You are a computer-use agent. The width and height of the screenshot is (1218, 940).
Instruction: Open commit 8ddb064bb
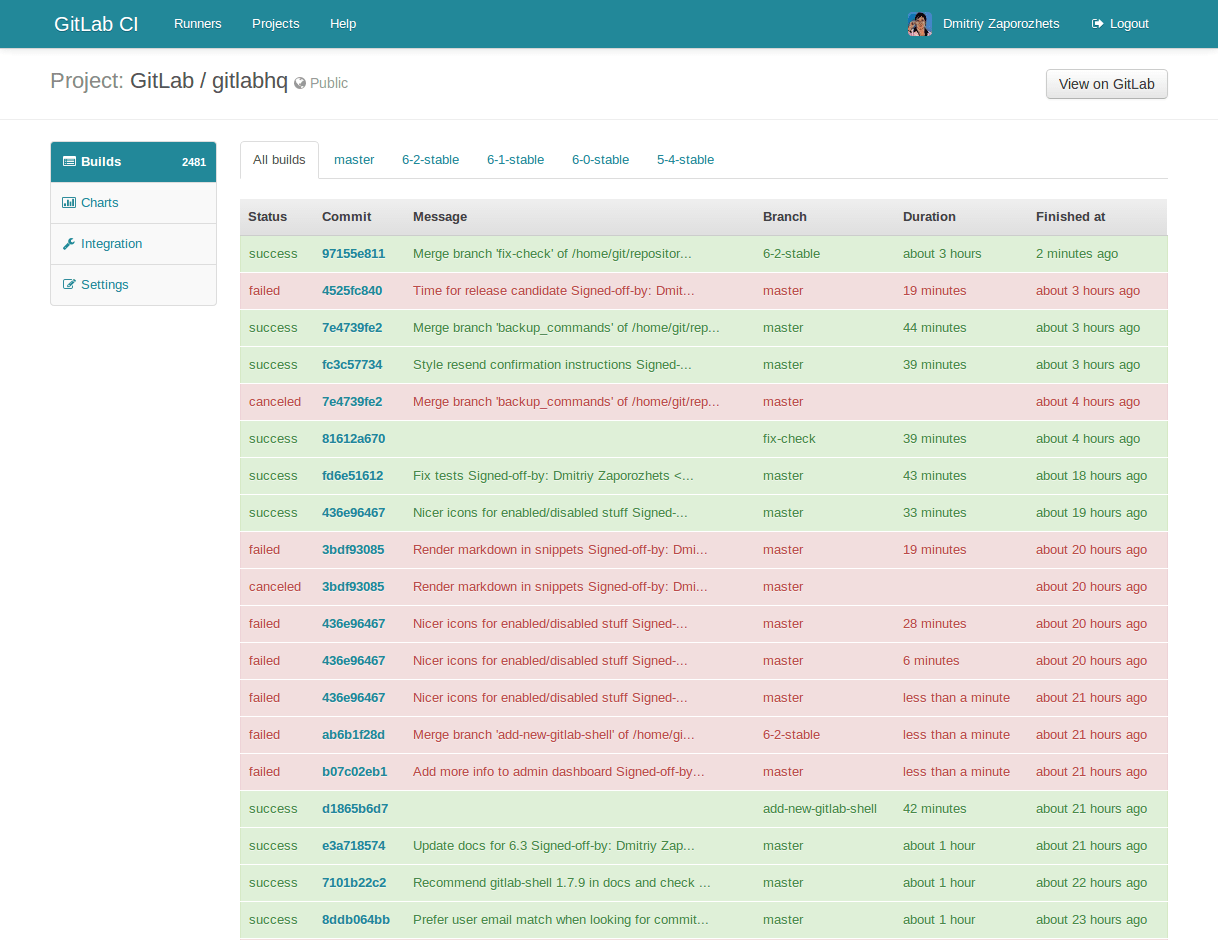tap(356, 920)
